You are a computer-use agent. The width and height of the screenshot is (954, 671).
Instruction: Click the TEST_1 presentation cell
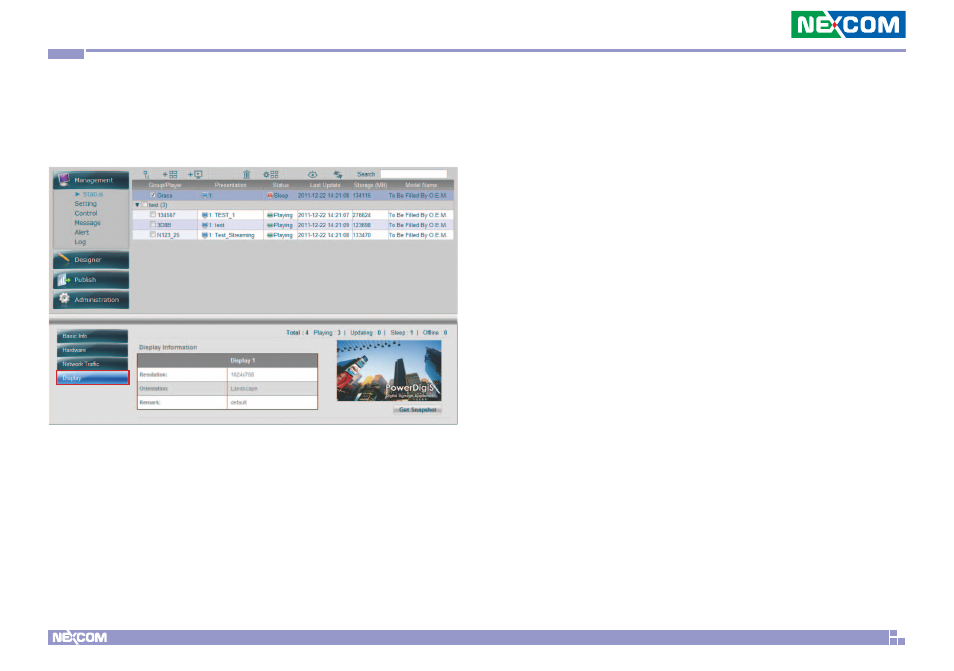(x=231, y=215)
